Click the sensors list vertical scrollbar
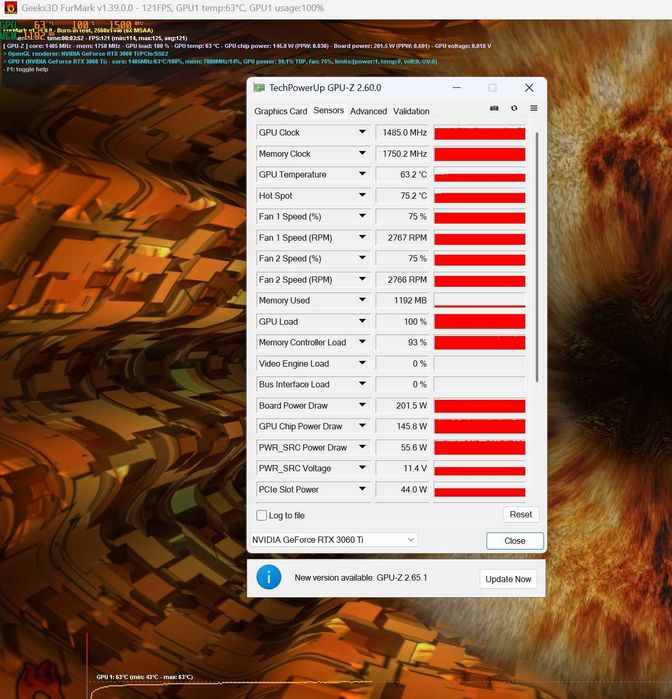 536,257
